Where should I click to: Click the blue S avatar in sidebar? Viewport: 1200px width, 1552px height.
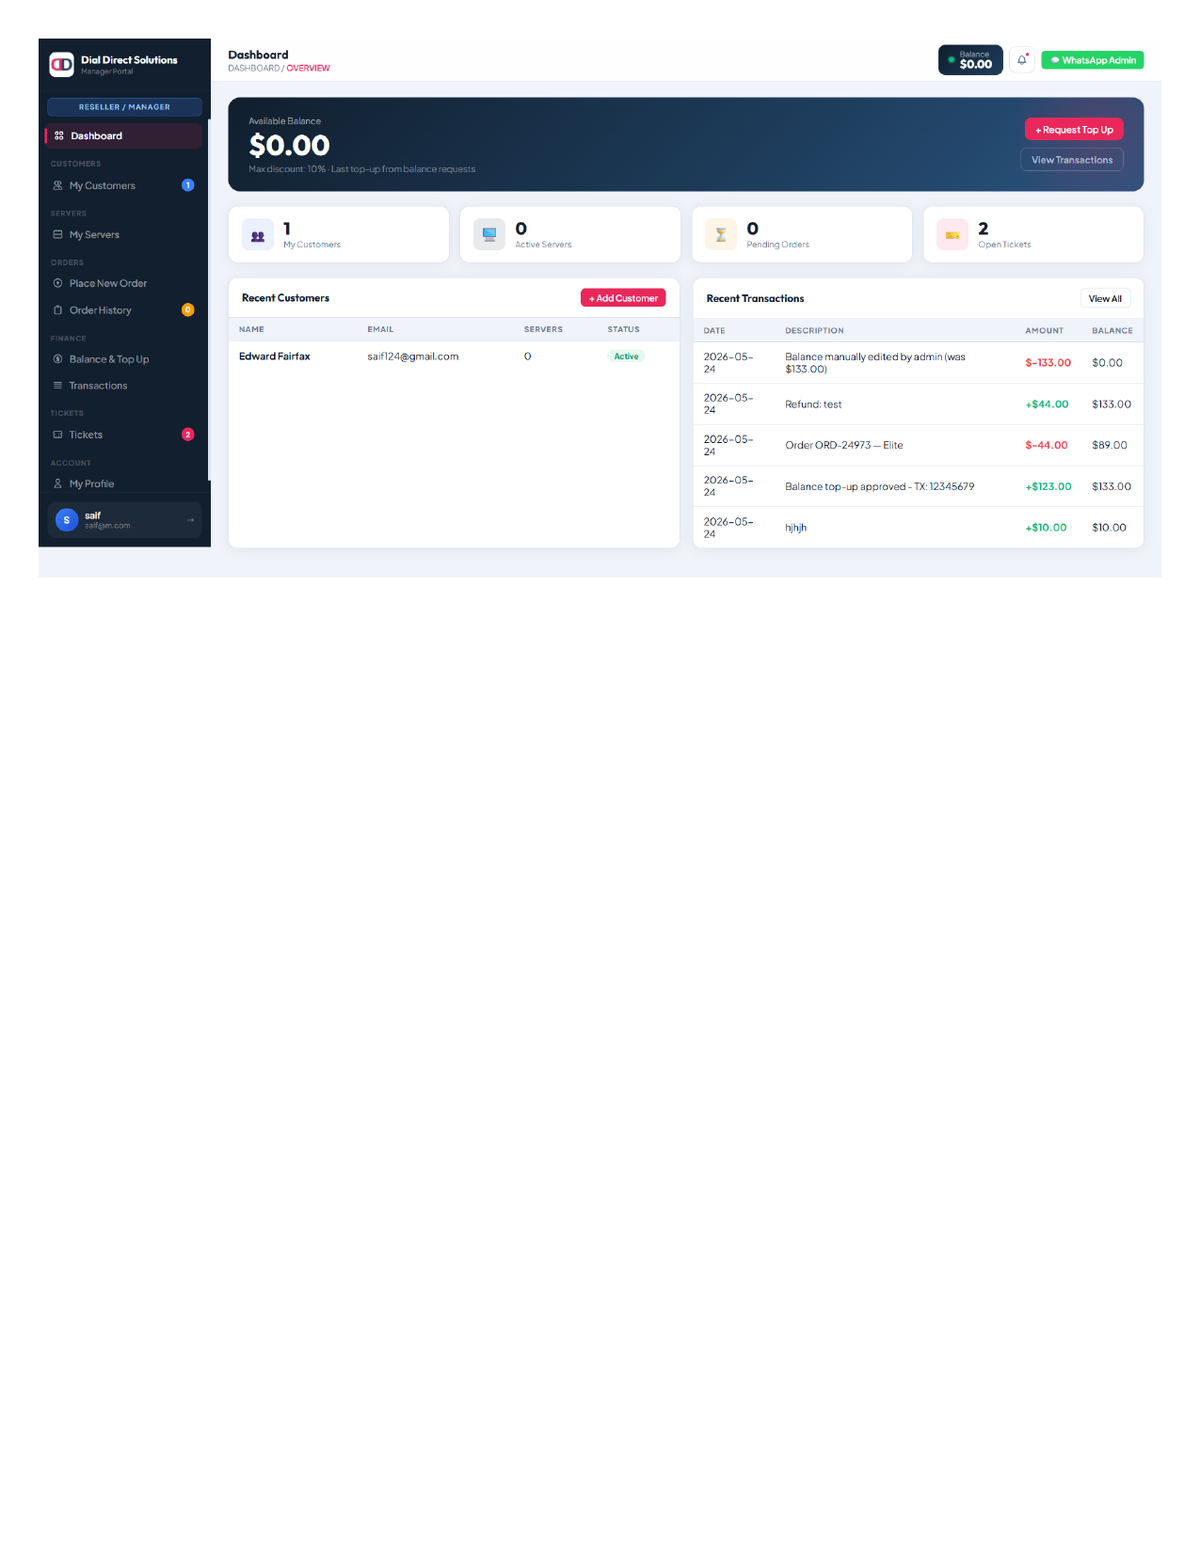pos(67,520)
